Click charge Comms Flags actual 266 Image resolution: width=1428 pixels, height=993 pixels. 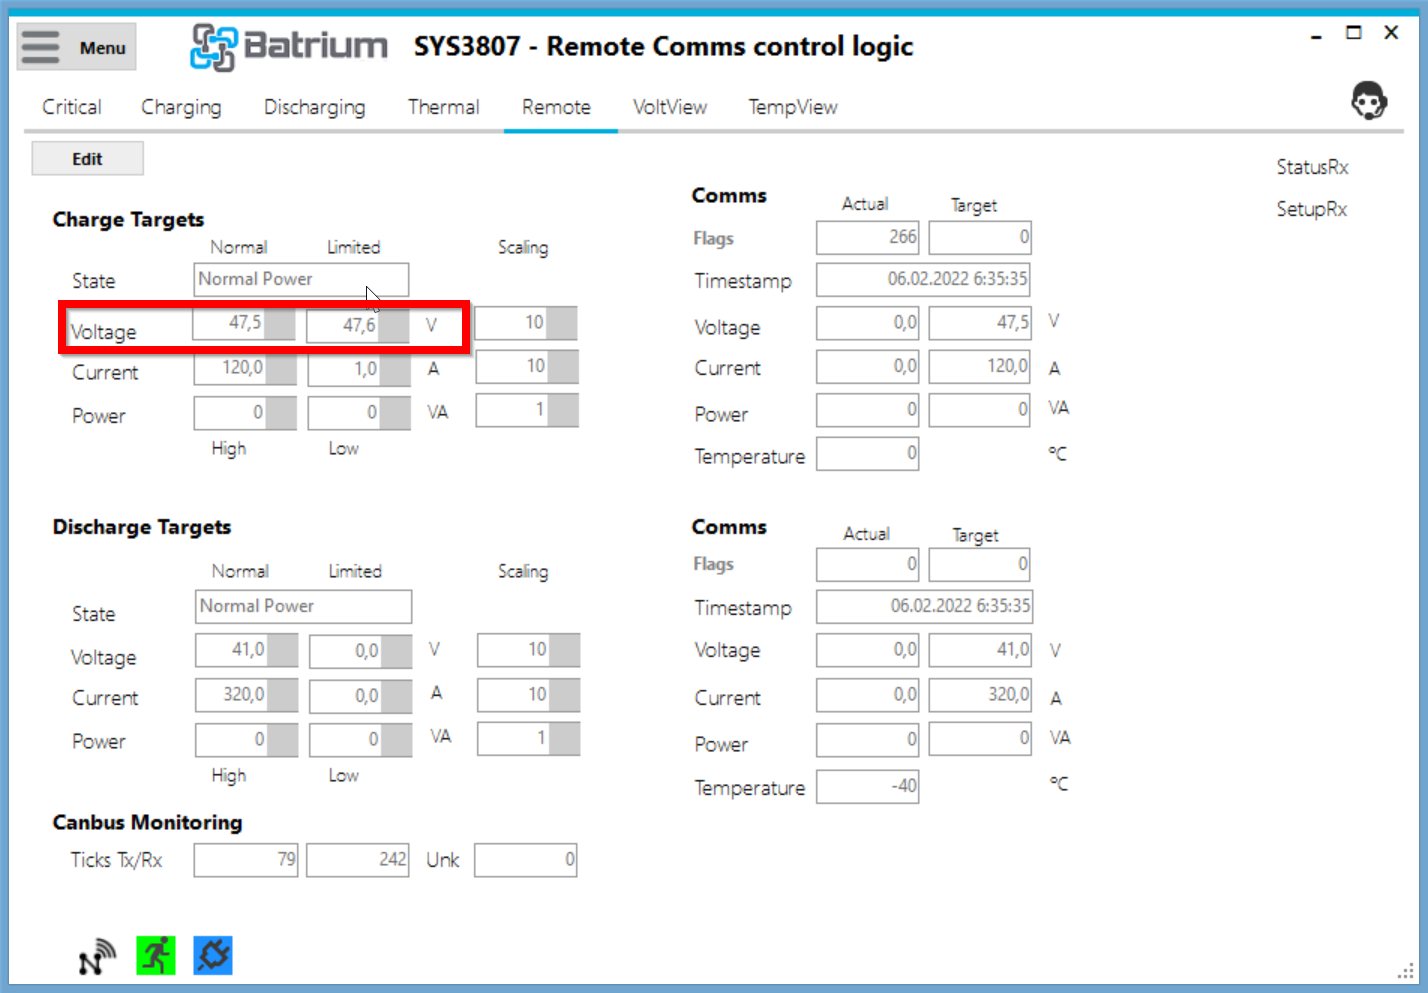coord(868,238)
